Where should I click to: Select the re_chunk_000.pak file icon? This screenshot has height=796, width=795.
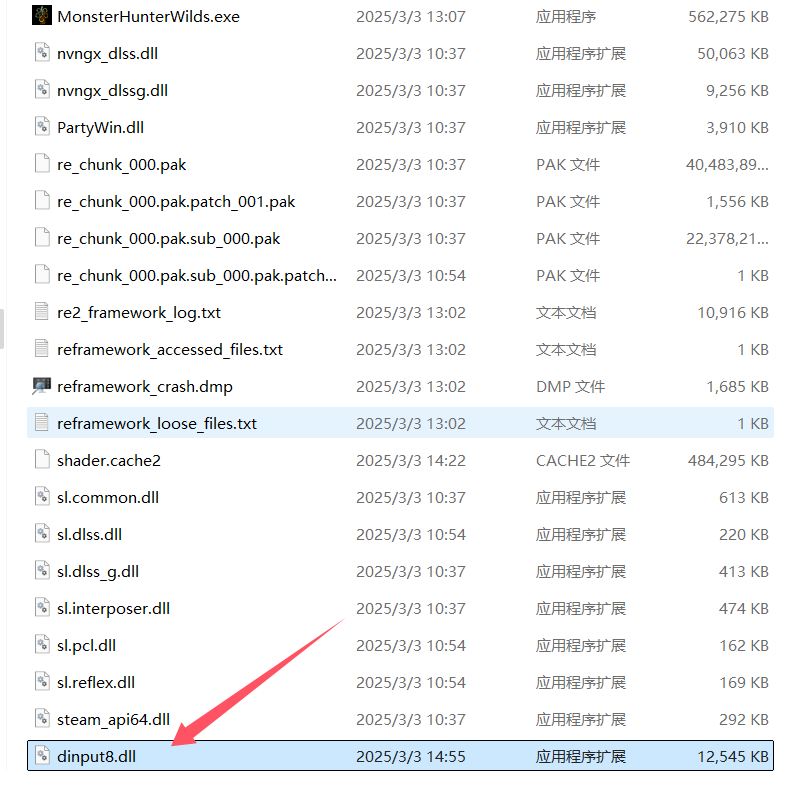[x=41, y=164]
